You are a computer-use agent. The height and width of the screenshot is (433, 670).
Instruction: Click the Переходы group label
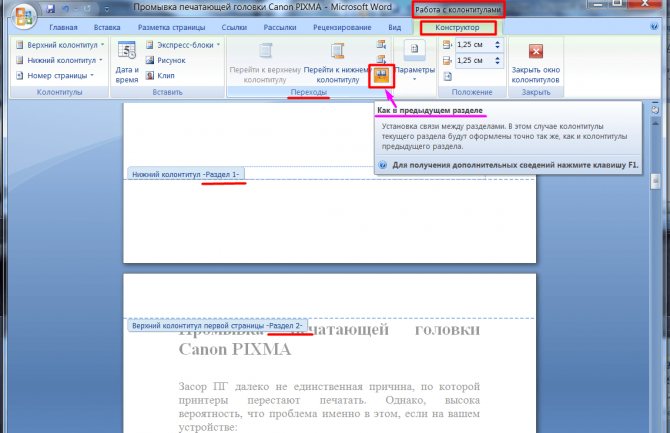[309, 92]
